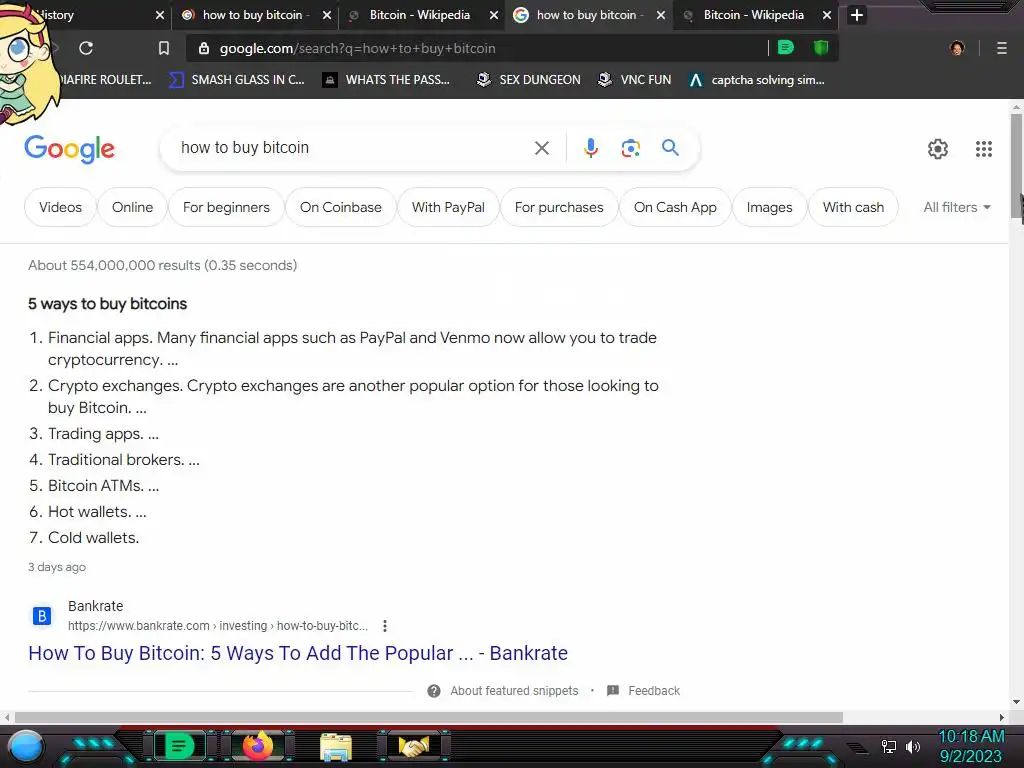Open the WHATS THE PASS... bookmark
This screenshot has height=768, width=1024.
point(387,80)
